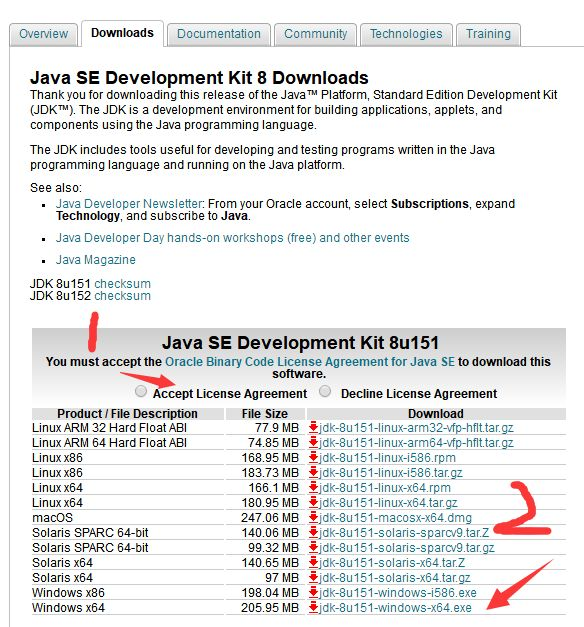Open JDK 8u151 checksum link

tap(122, 284)
